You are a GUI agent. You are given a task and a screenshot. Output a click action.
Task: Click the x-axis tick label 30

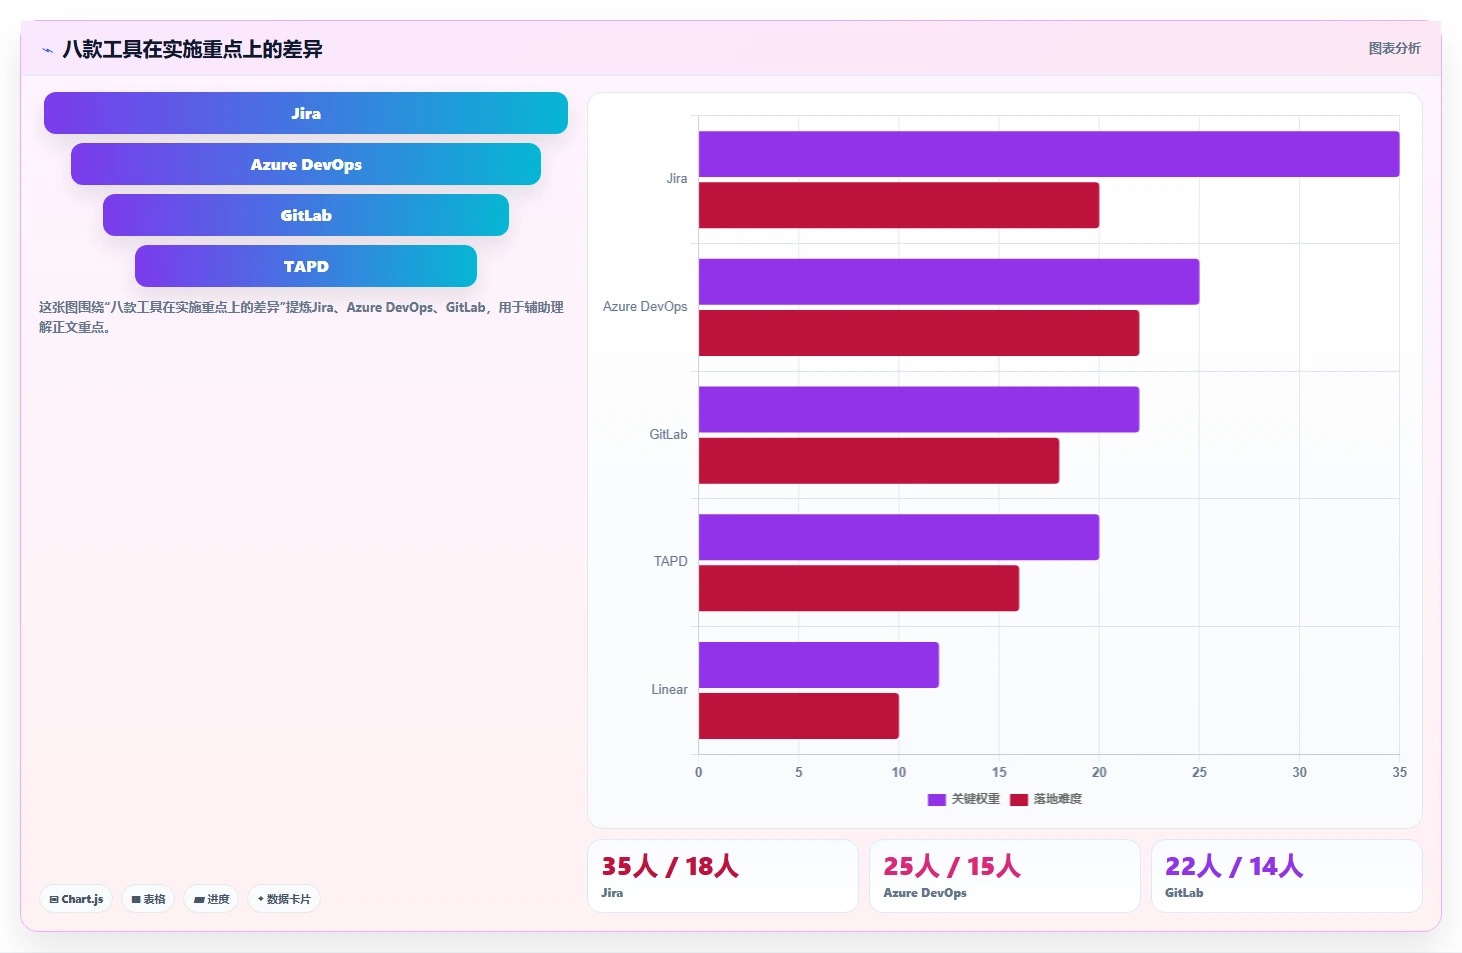pyautogui.click(x=1299, y=772)
